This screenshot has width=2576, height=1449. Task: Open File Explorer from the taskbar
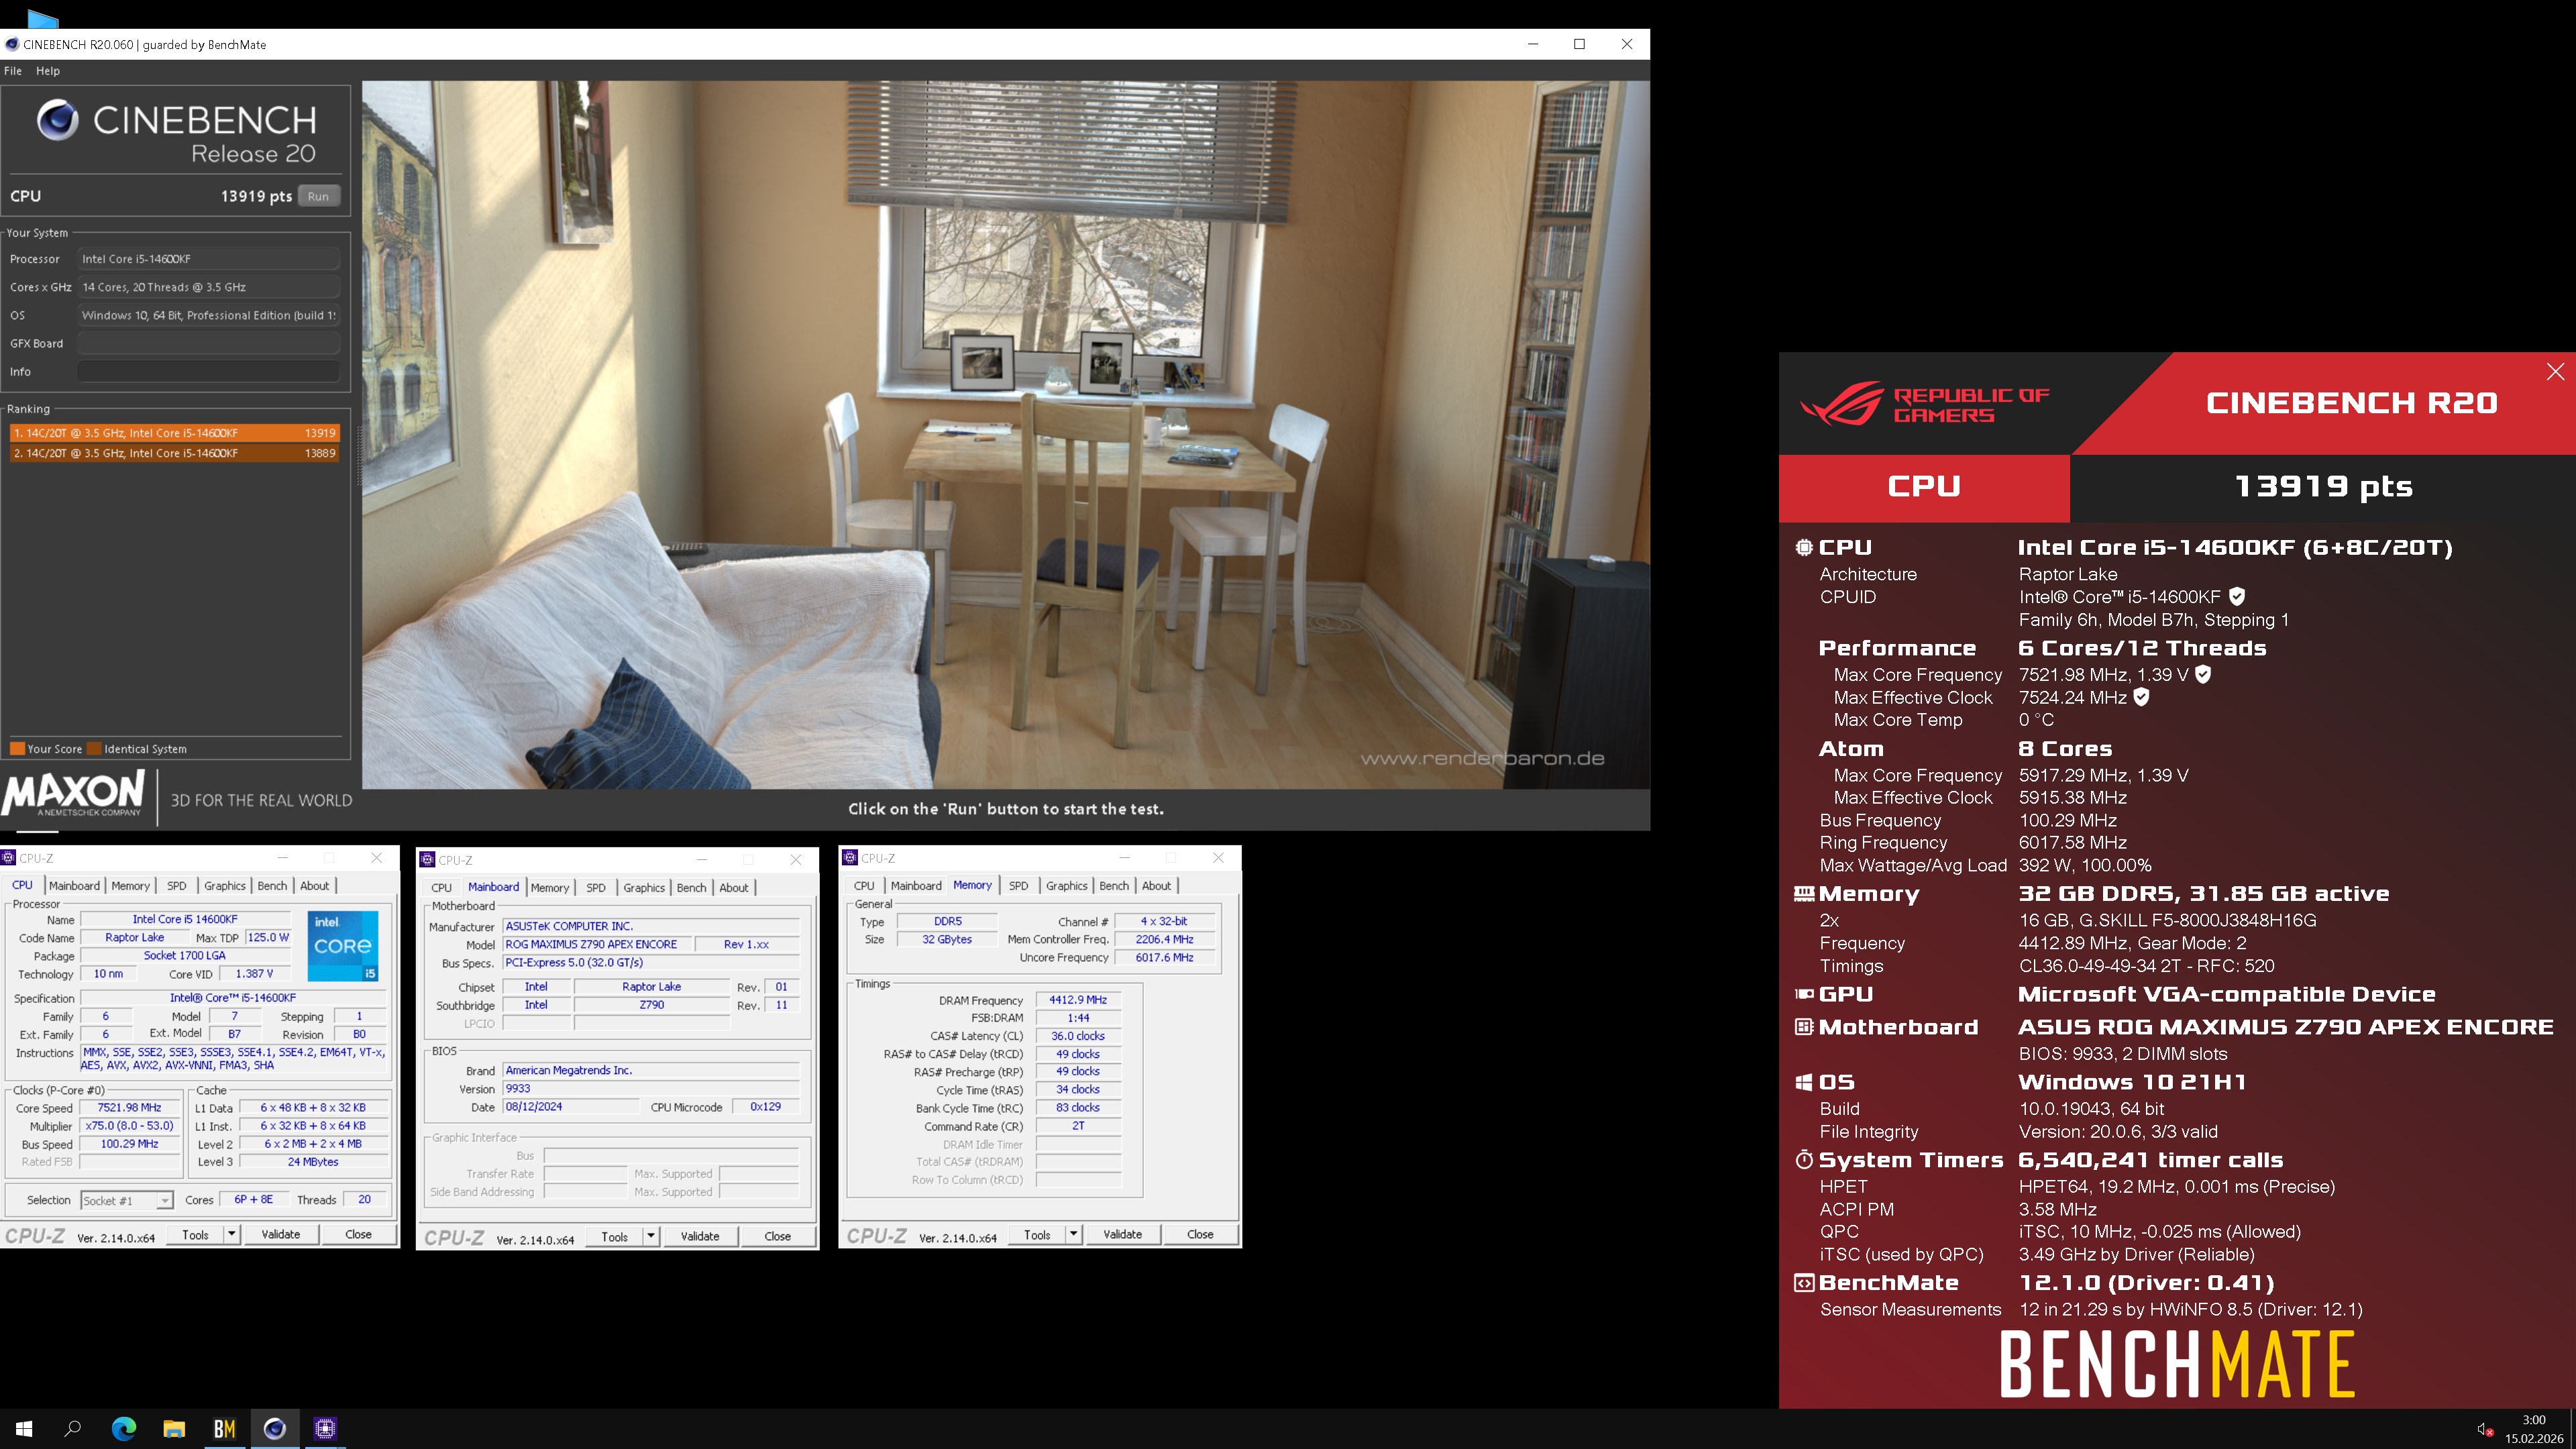point(174,1428)
